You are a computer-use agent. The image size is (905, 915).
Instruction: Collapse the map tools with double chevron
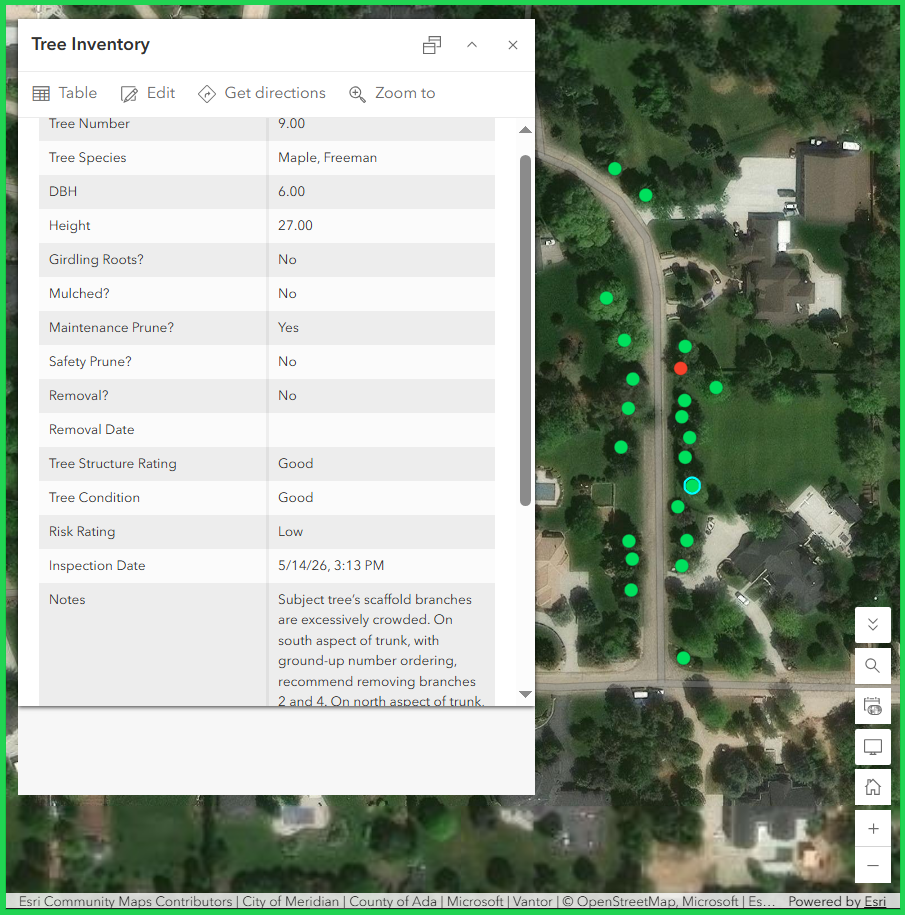coord(872,624)
